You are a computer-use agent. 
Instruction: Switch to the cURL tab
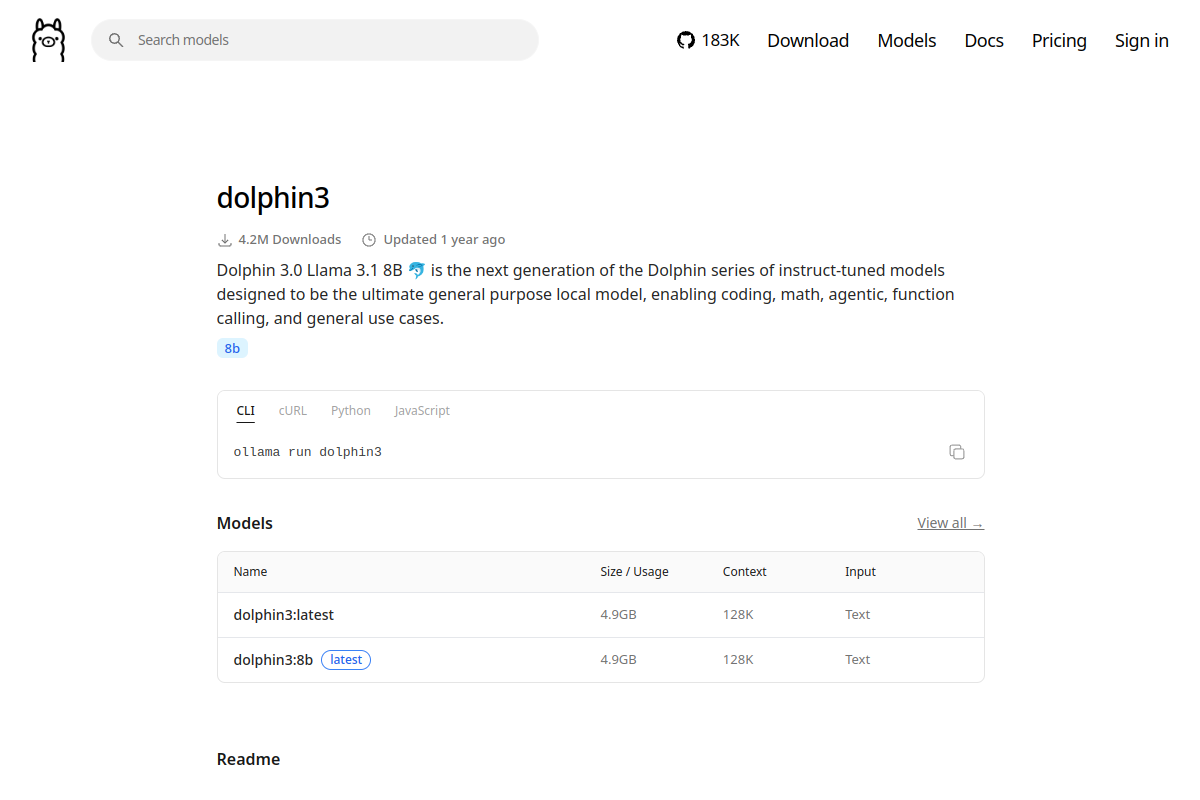293,411
